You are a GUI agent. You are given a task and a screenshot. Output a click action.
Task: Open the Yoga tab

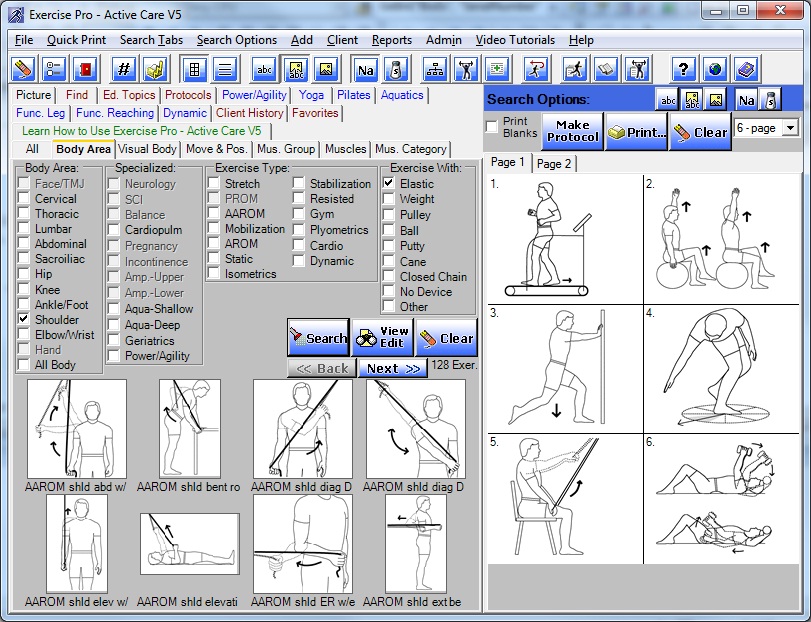click(x=311, y=95)
